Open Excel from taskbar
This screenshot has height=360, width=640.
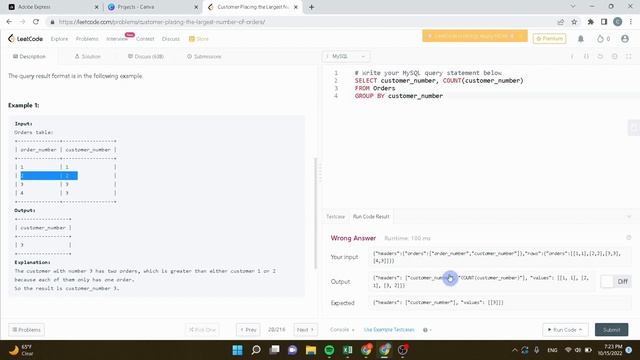[347, 350]
